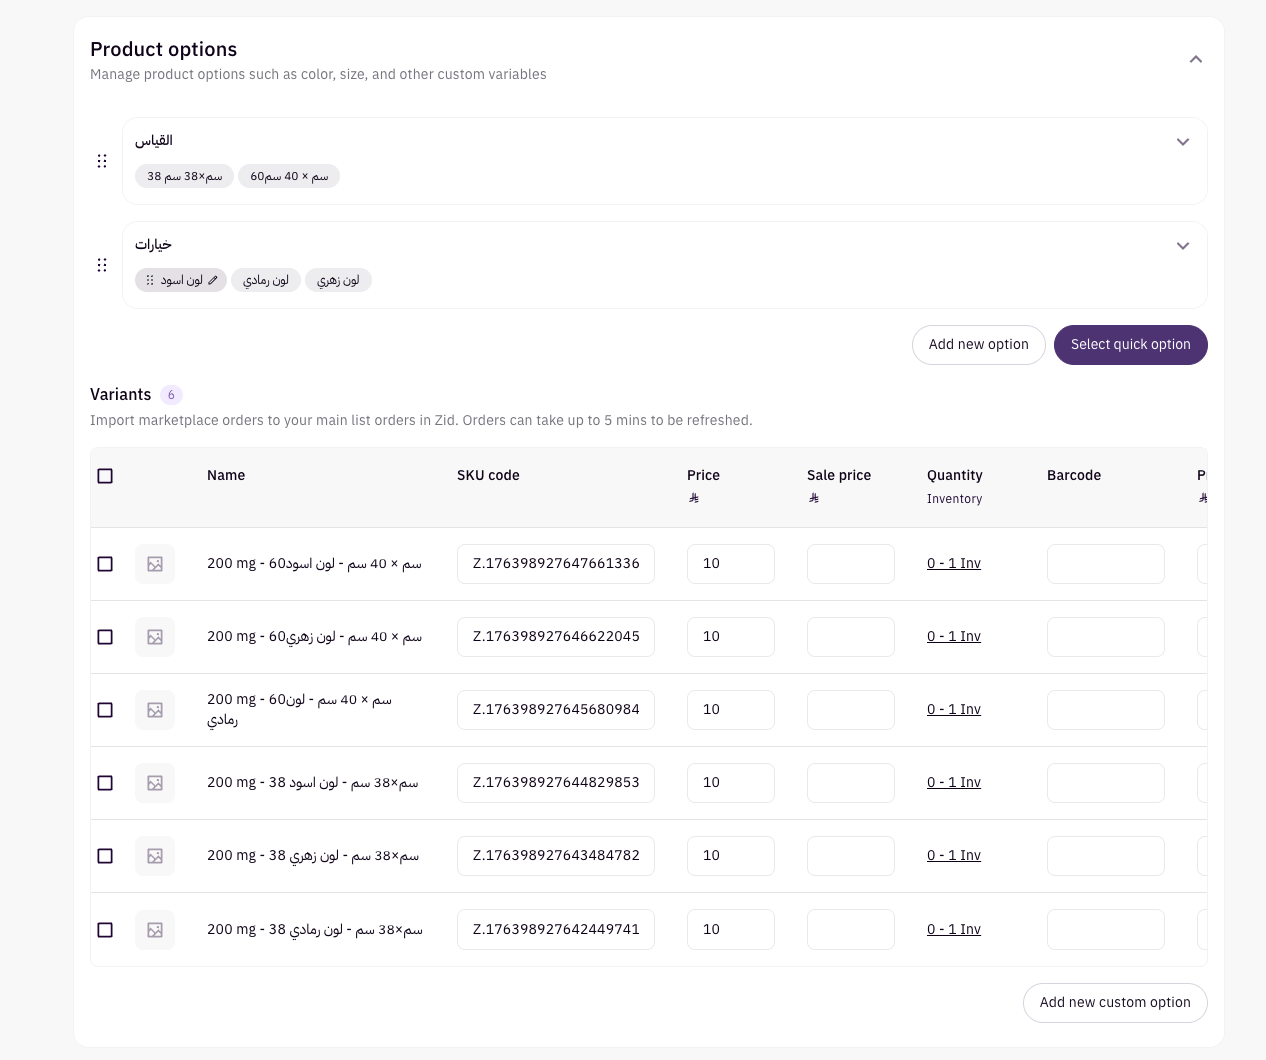Select the لون زهري option chip
The width and height of the screenshot is (1266, 1060).
(338, 280)
